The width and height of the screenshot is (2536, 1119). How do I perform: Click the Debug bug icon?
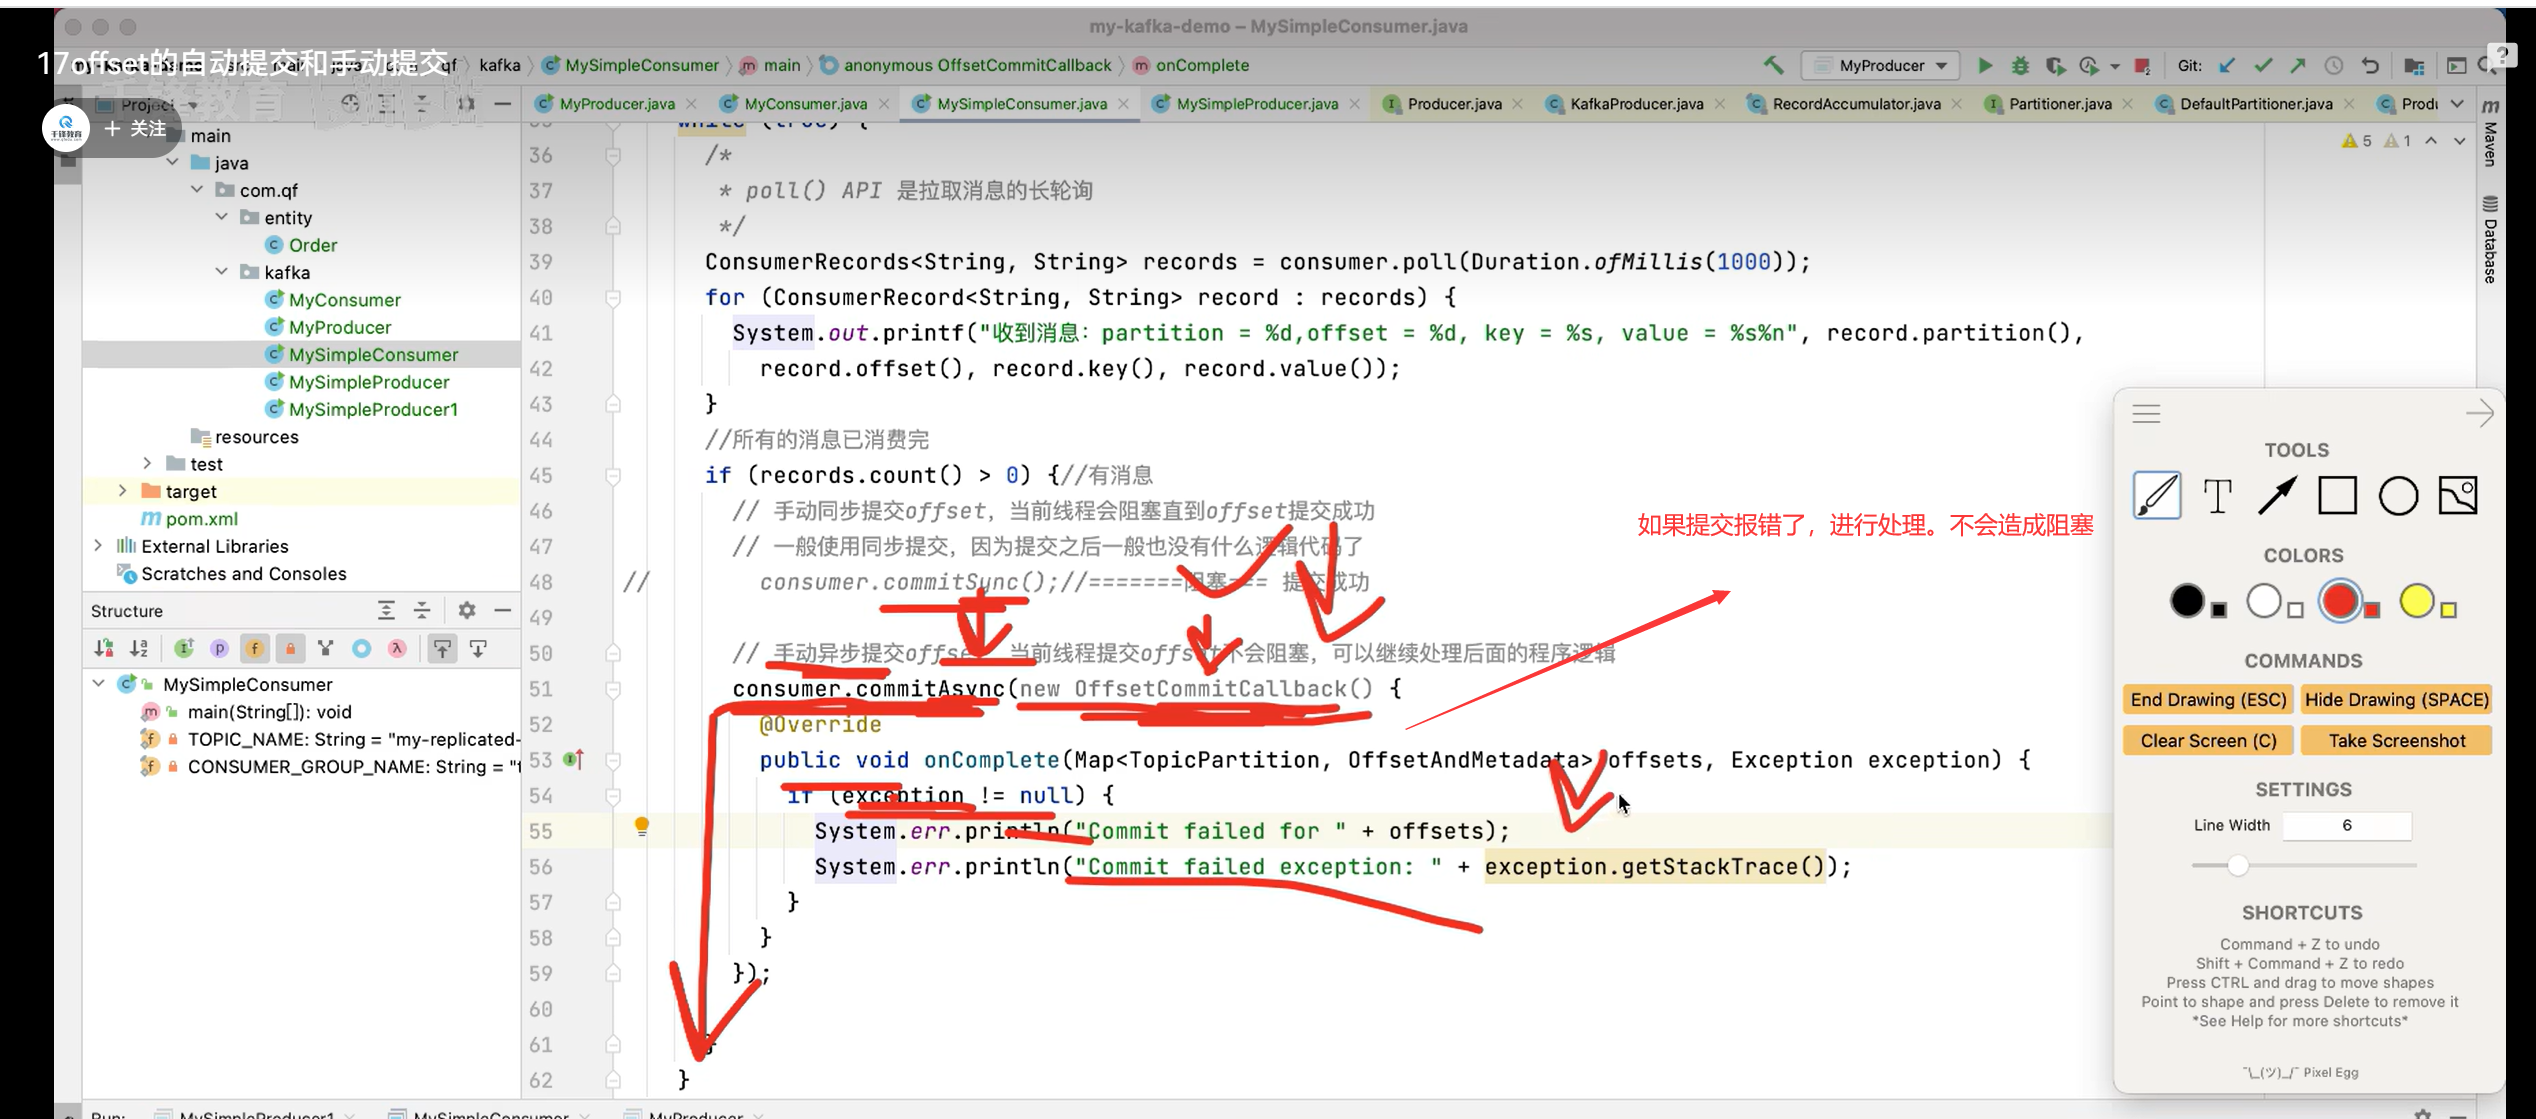coord(2020,66)
